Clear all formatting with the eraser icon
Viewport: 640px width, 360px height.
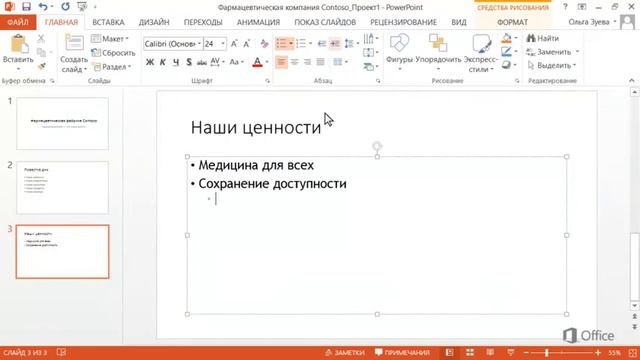pyautogui.click(x=264, y=44)
